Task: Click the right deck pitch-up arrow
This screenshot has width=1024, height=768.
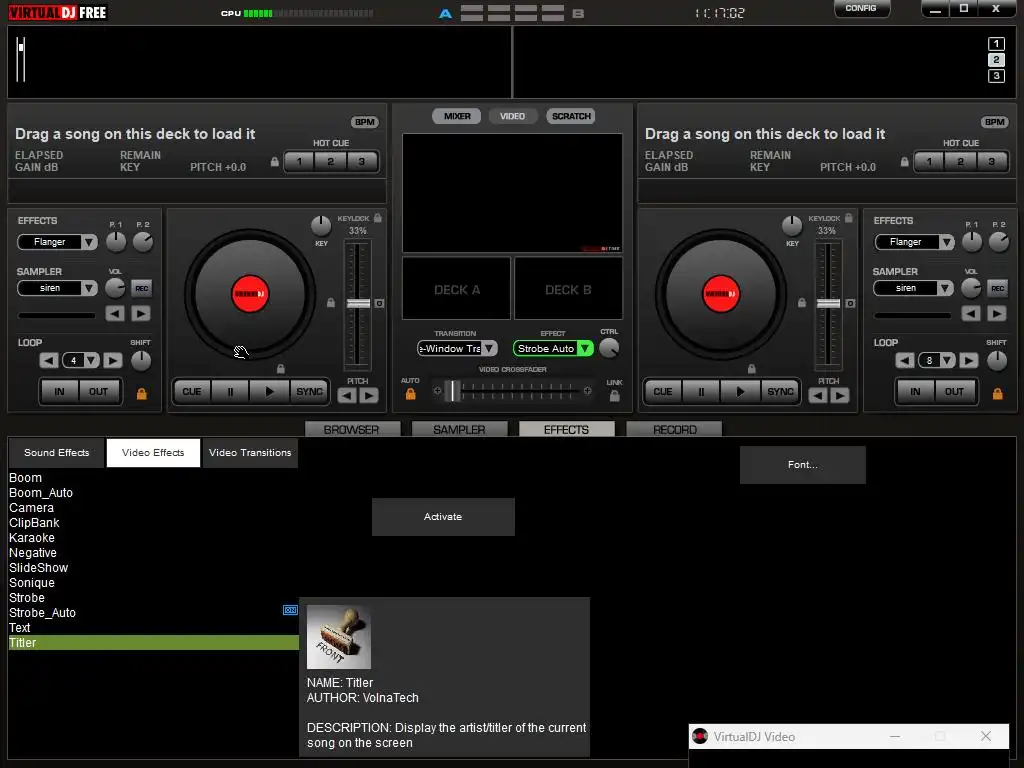Action: point(840,395)
